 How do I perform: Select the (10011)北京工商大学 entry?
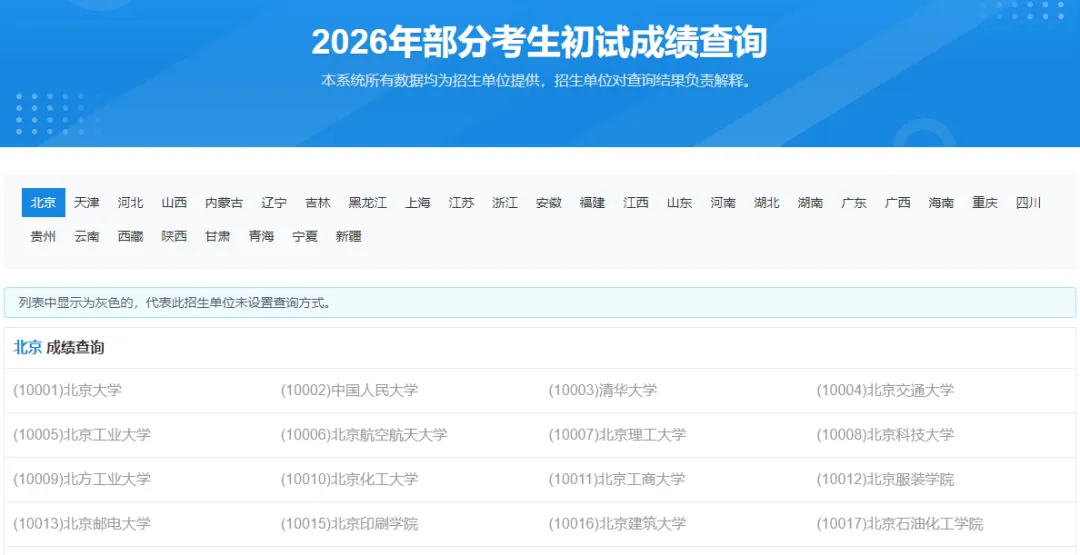click(617, 479)
